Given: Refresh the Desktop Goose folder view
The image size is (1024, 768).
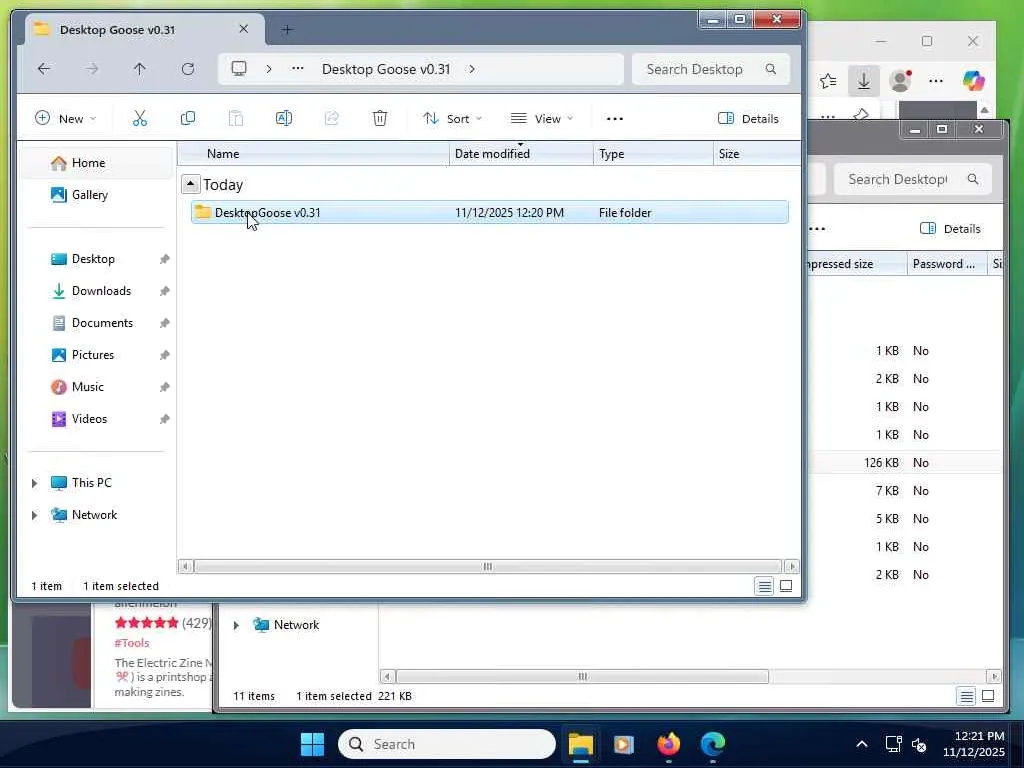Looking at the screenshot, I should point(187,69).
